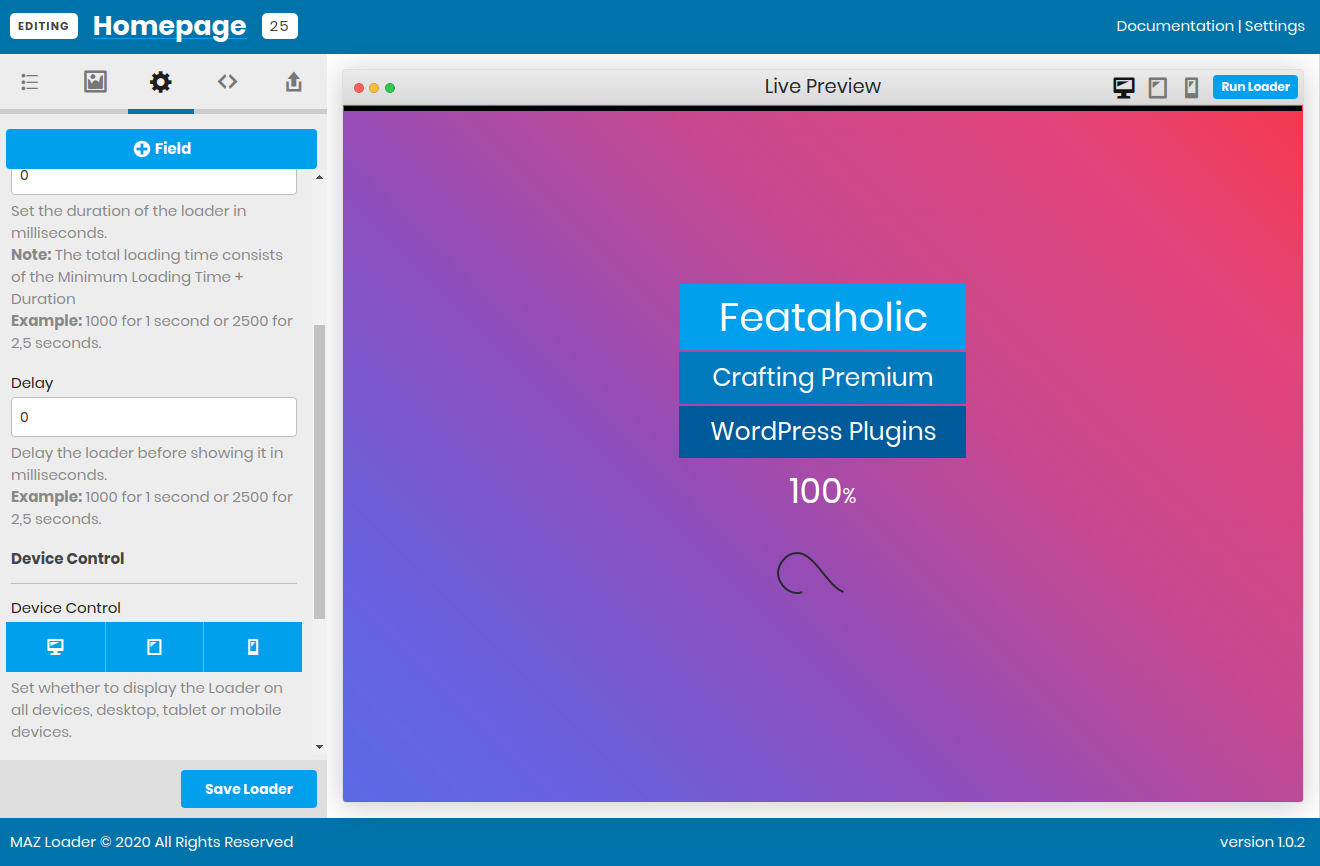Click the Device Control section heading
This screenshot has height=866, width=1320.
[x=68, y=558]
